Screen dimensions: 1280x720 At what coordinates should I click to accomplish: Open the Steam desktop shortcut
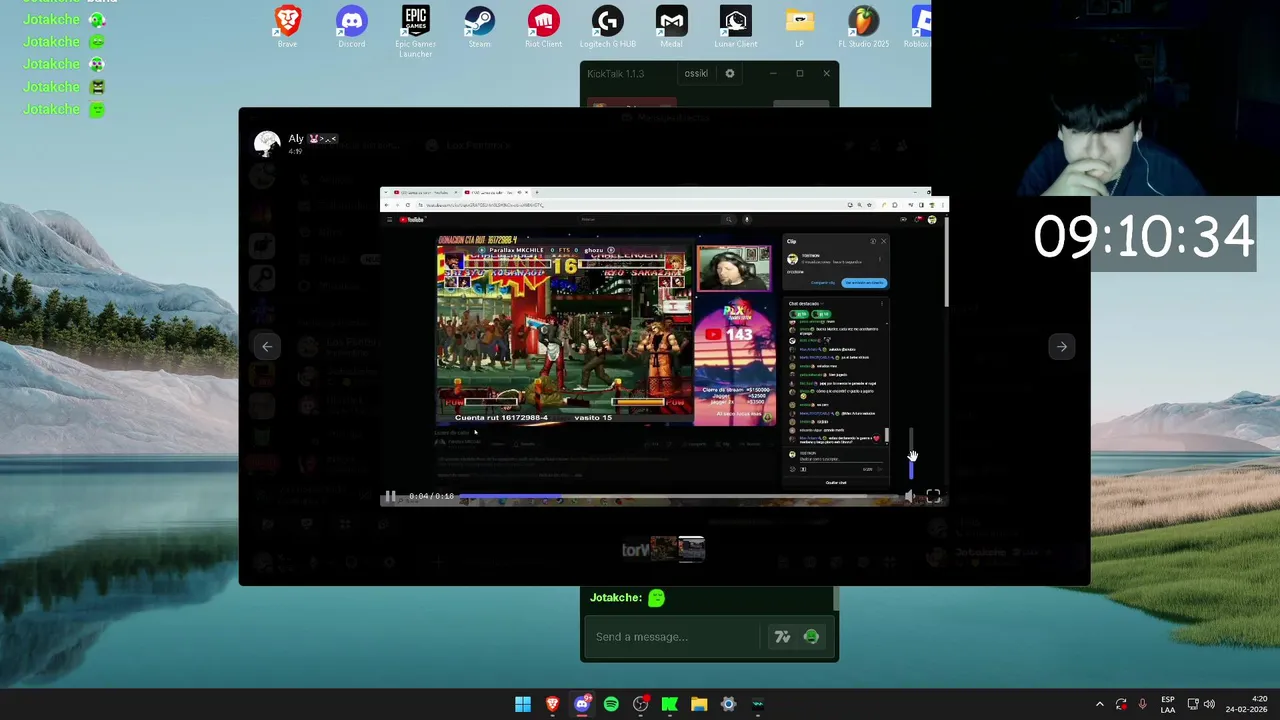tap(479, 27)
